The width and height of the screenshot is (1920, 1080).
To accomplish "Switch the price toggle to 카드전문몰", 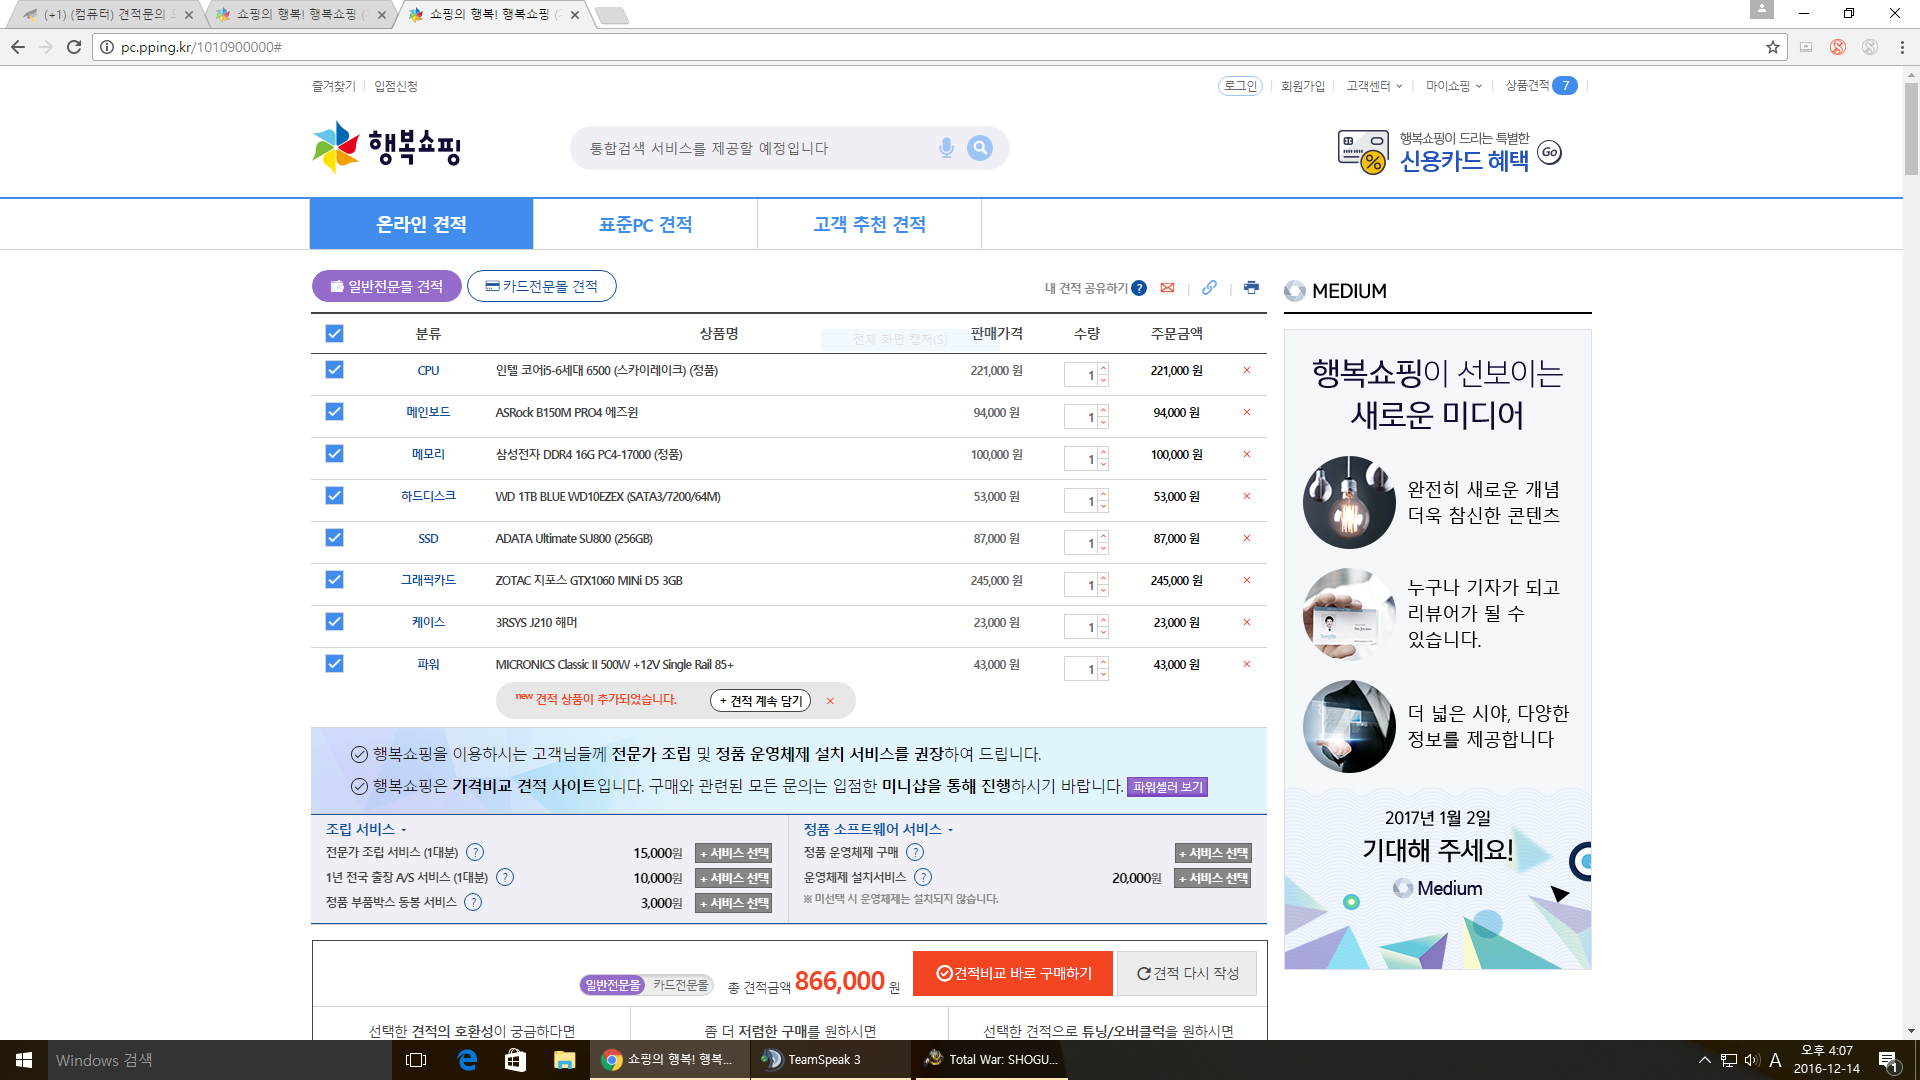I will click(x=681, y=985).
